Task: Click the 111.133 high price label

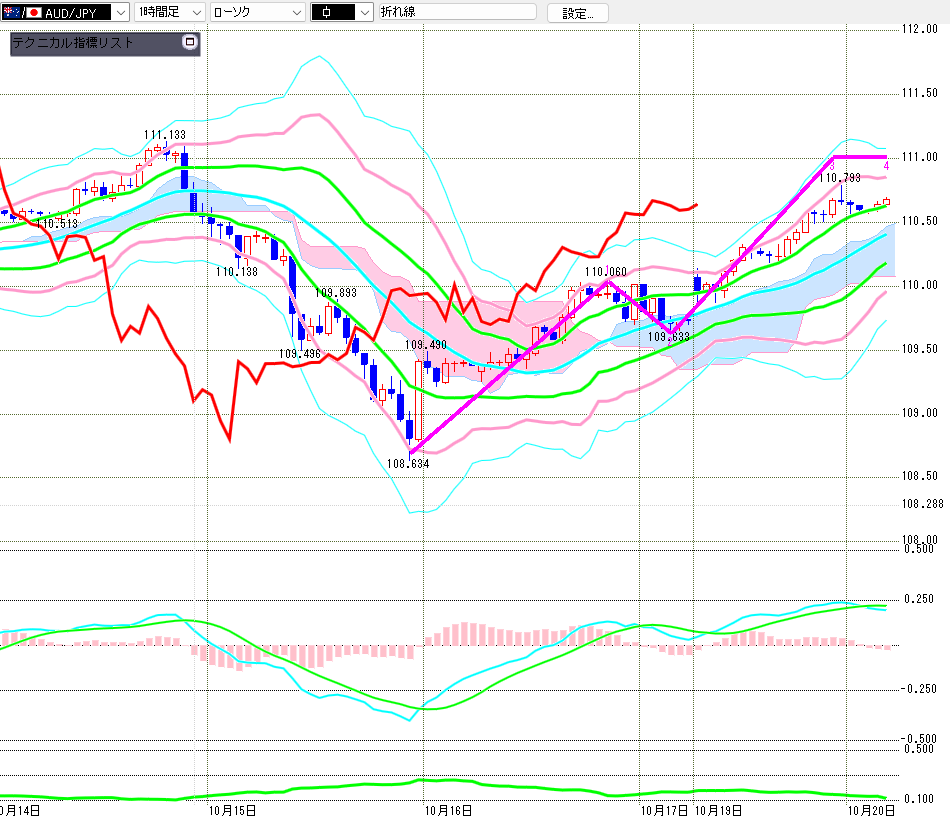Action: (x=165, y=135)
